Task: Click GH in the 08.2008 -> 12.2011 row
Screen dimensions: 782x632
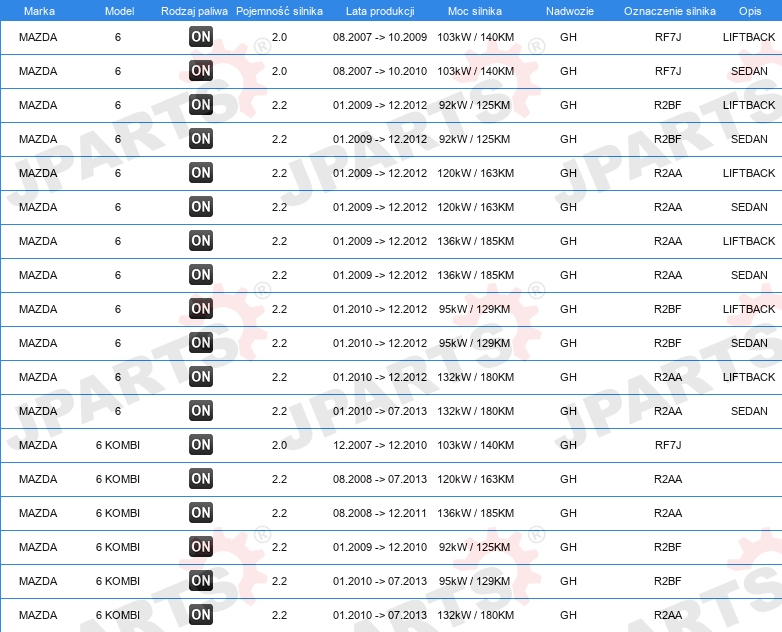Action: pyautogui.click(x=568, y=513)
